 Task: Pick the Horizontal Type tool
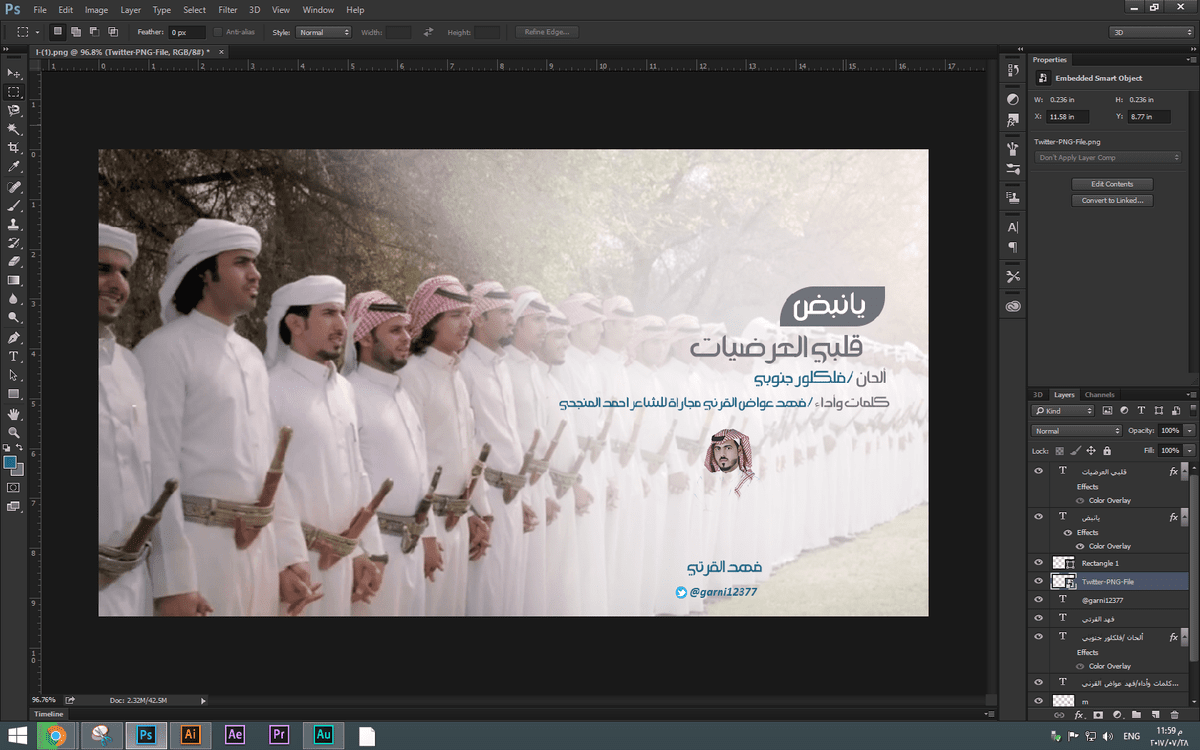(14, 356)
